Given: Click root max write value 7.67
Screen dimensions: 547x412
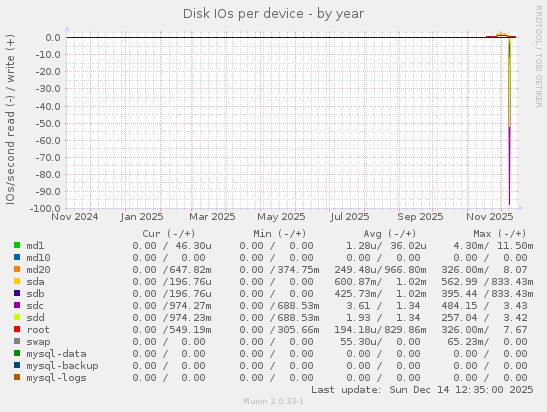Looking at the screenshot, I should point(515,330).
